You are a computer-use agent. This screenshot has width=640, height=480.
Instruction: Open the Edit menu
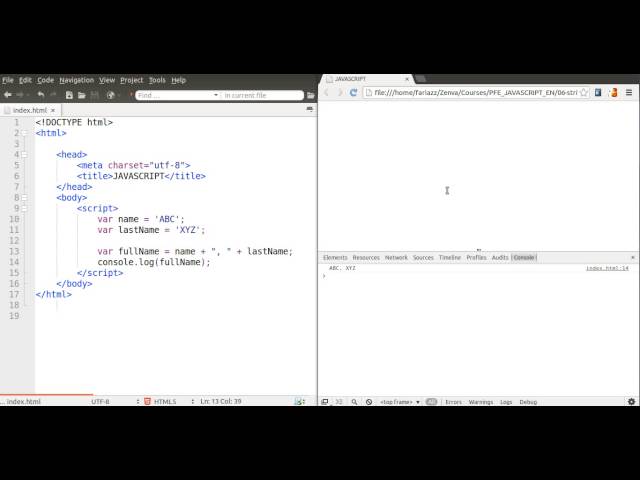25,80
